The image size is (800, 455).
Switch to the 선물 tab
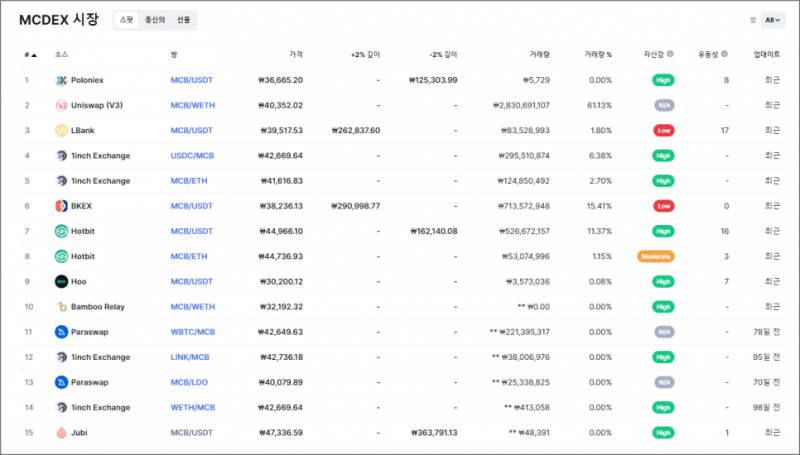pos(183,20)
